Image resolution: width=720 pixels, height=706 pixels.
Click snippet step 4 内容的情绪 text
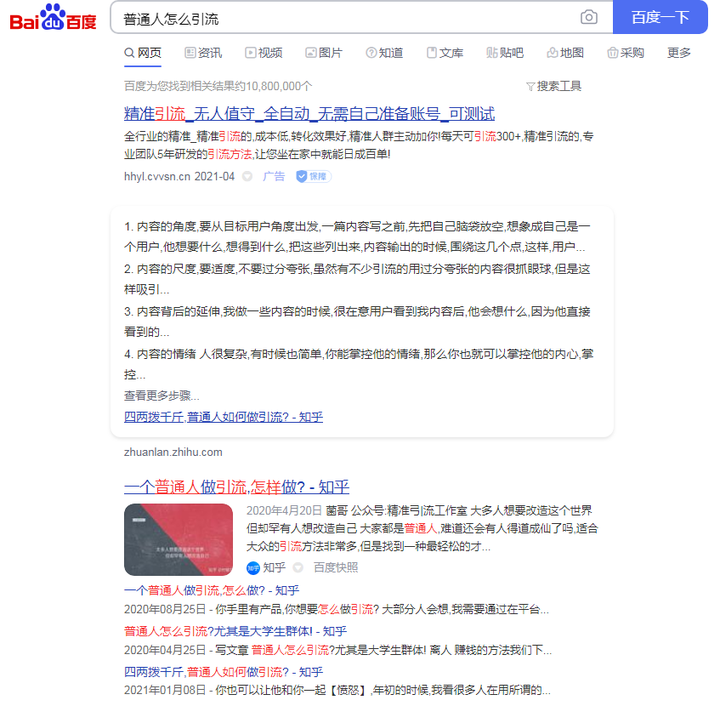[359, 364]
